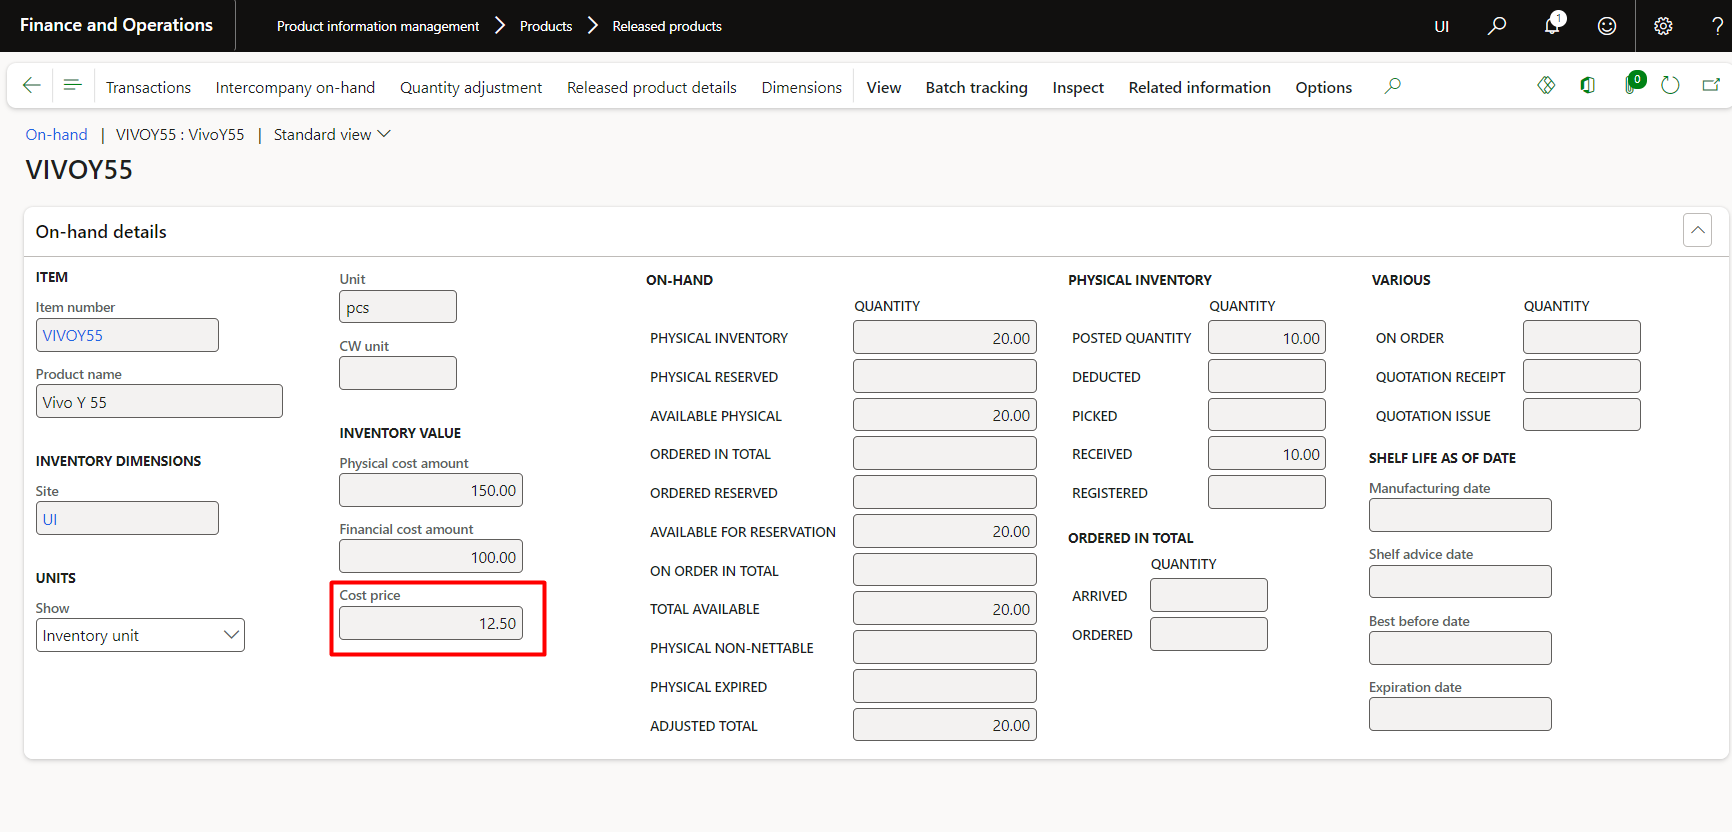The width and height of the screenshot is (1732, 832).
Task: Open the navigation list hamburger icon
Action: [72, 86]
